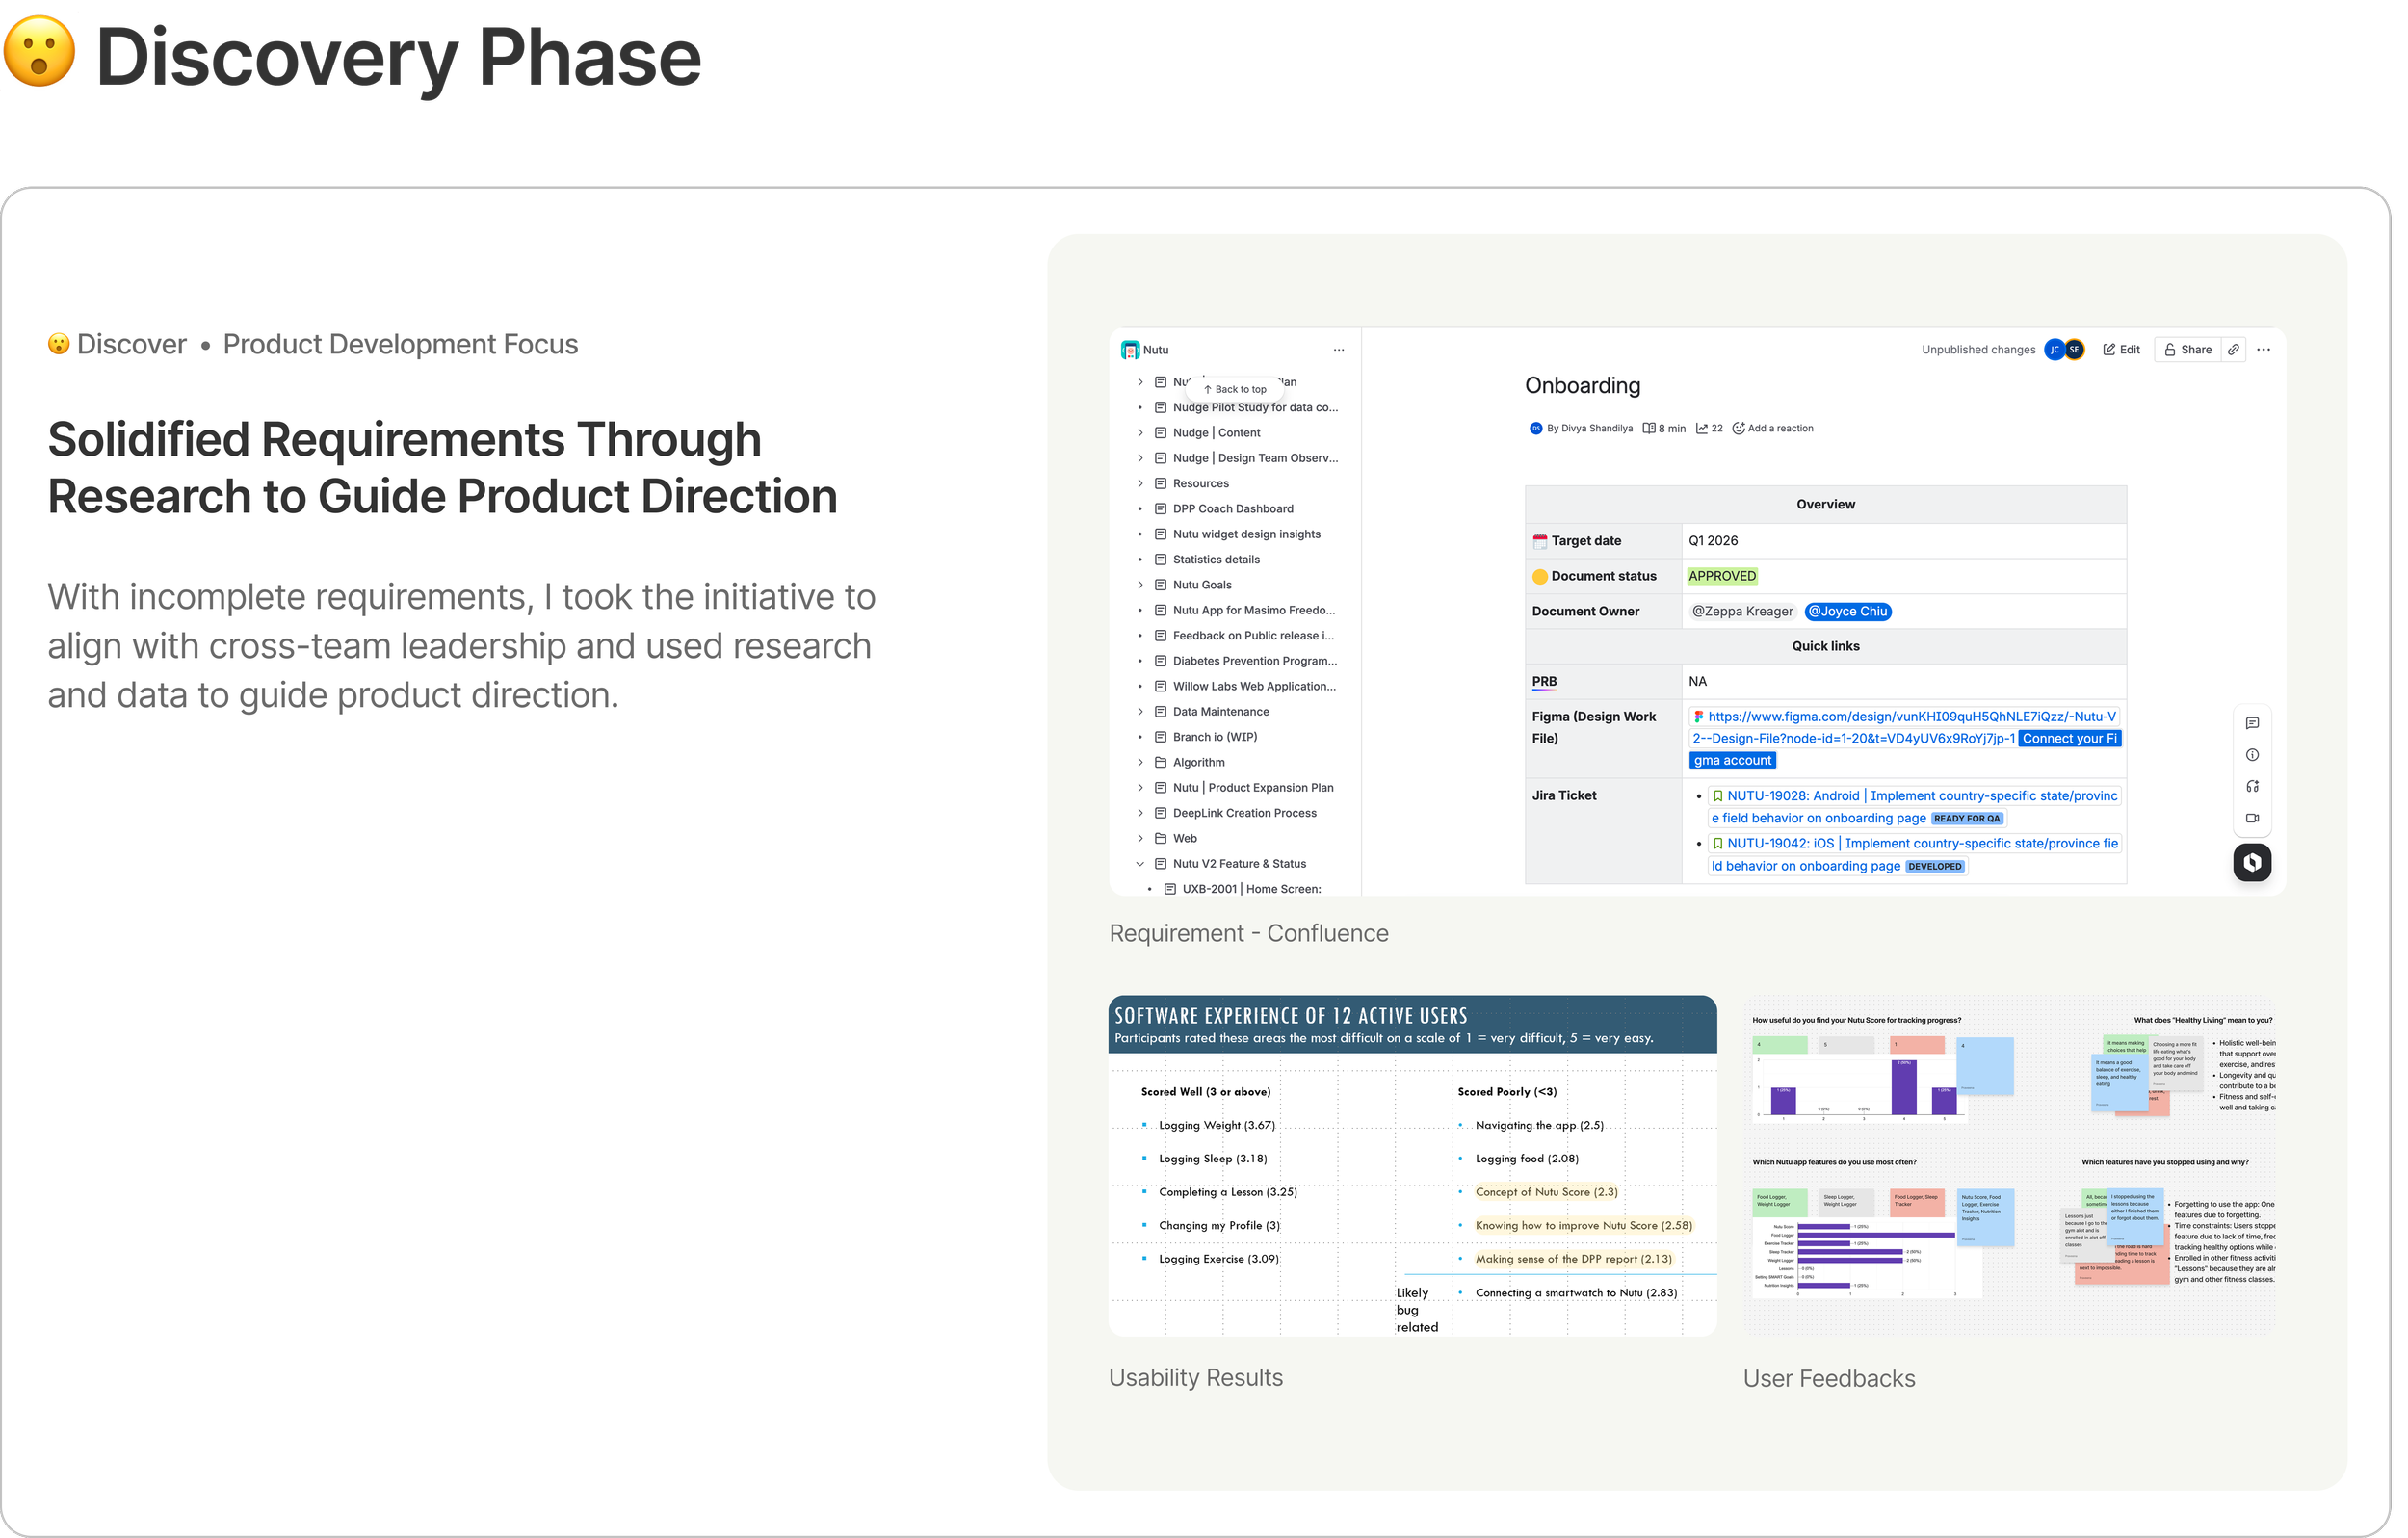Open DPP Coach Dashboard page in sidebar
This screenshot has height=1538, width=2408.
pyautogui.click(x=1232, y=509)
